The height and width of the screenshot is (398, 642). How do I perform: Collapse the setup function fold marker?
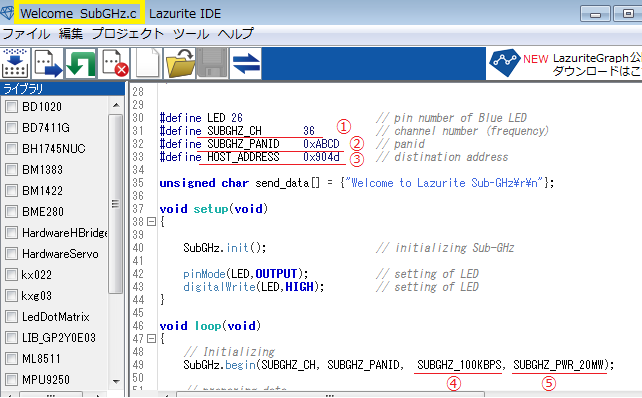click(151, 222)
